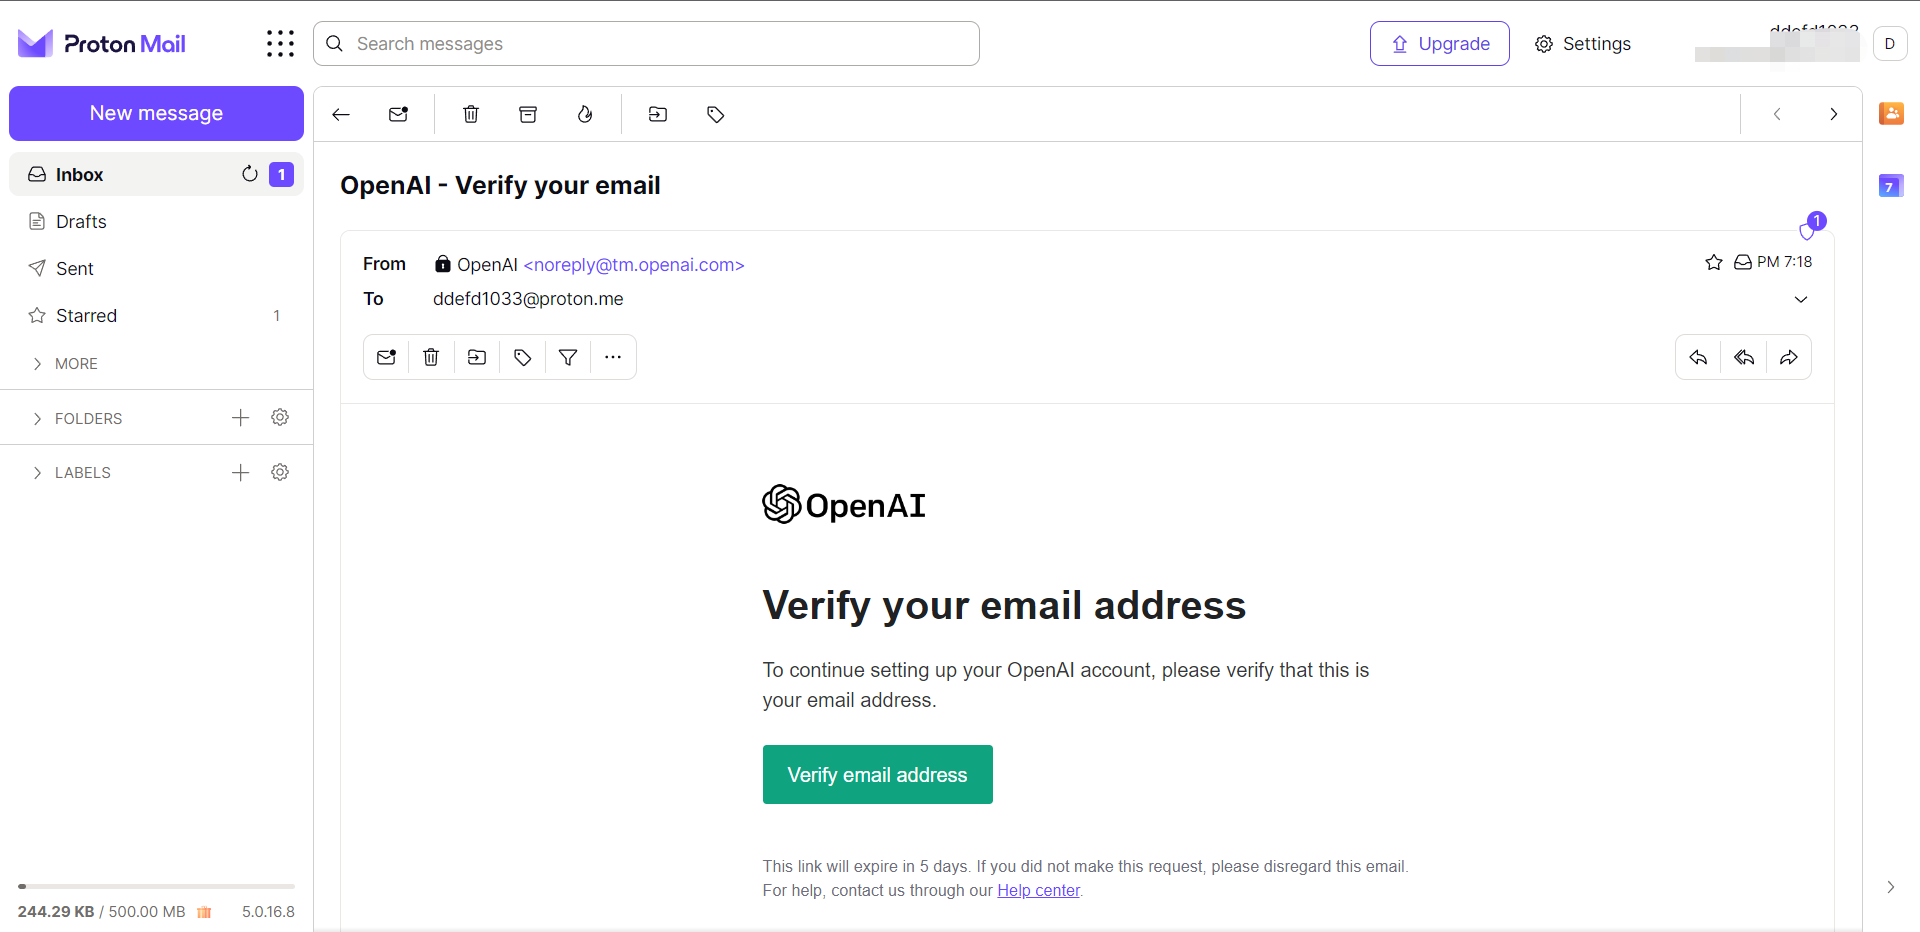Open the Help center link
The height and width of the screenshot is (932, 1920).
click(1038, 891)
